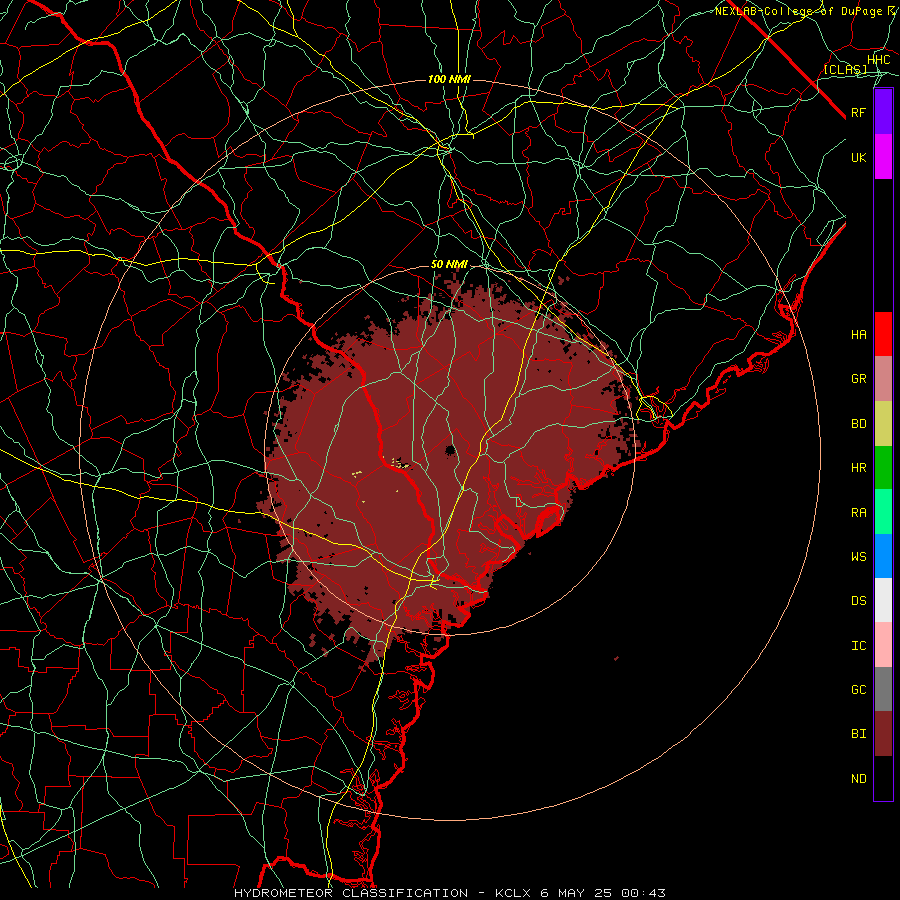Viewport: 900px width, 900px height.
Task: Click the RF legend label
Action: (x=859, y=112)
